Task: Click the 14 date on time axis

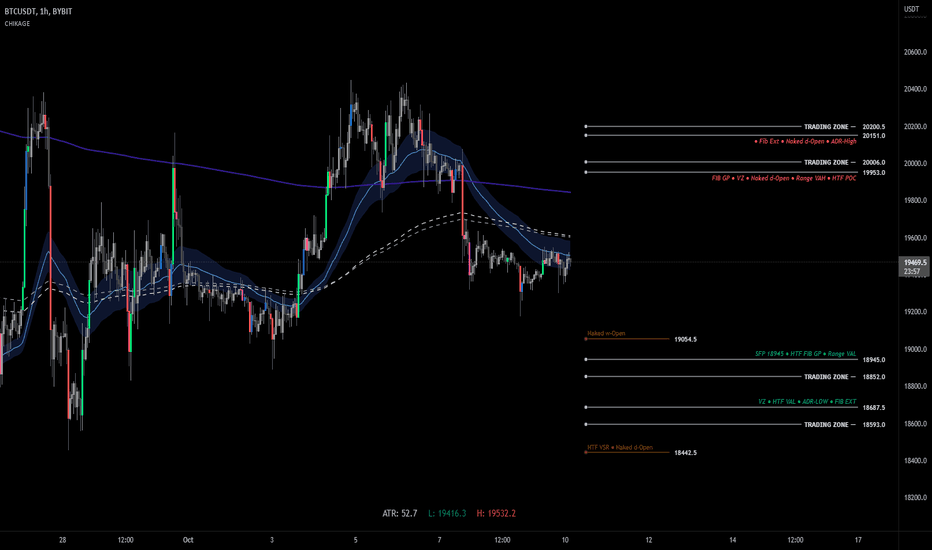Action: tap(733, 540)
